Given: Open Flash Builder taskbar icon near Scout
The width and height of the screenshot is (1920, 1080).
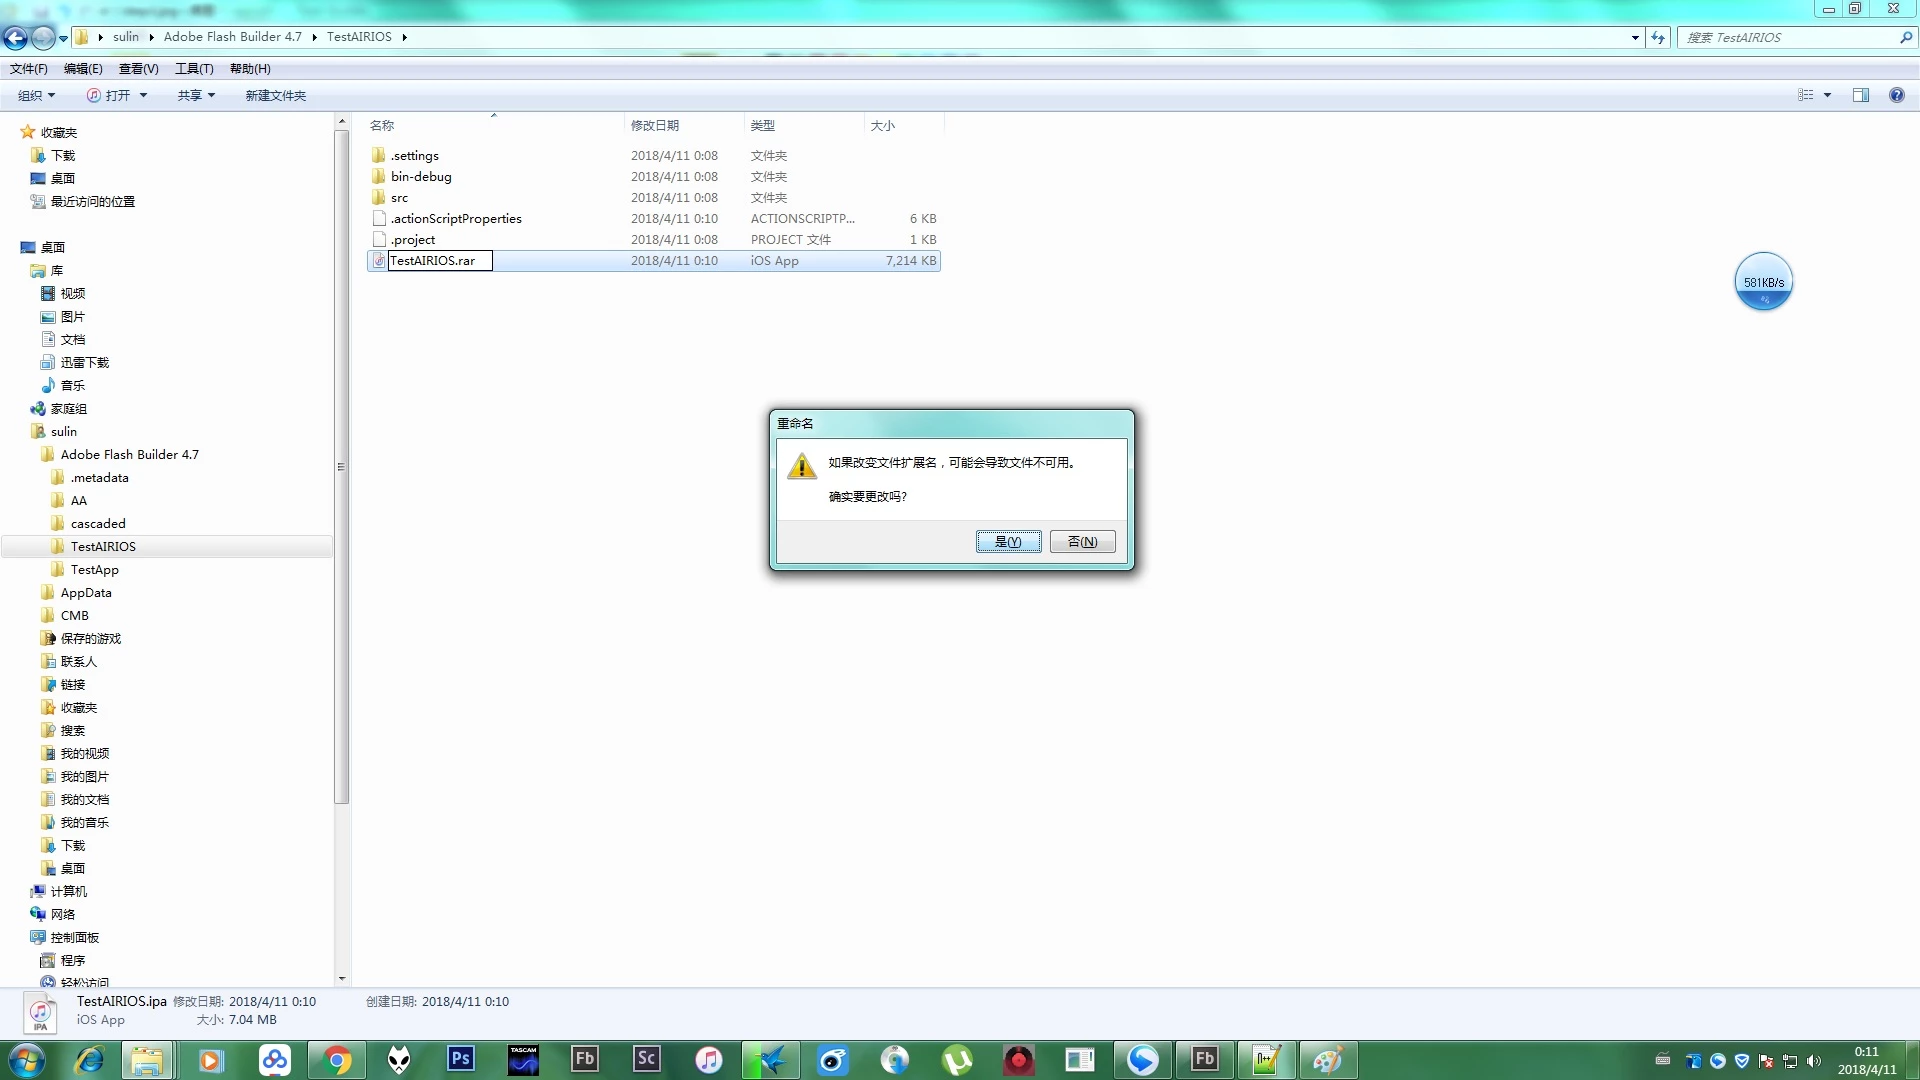Looking at the screenshot, I should pyautogui.click(x=585, y=1059).
